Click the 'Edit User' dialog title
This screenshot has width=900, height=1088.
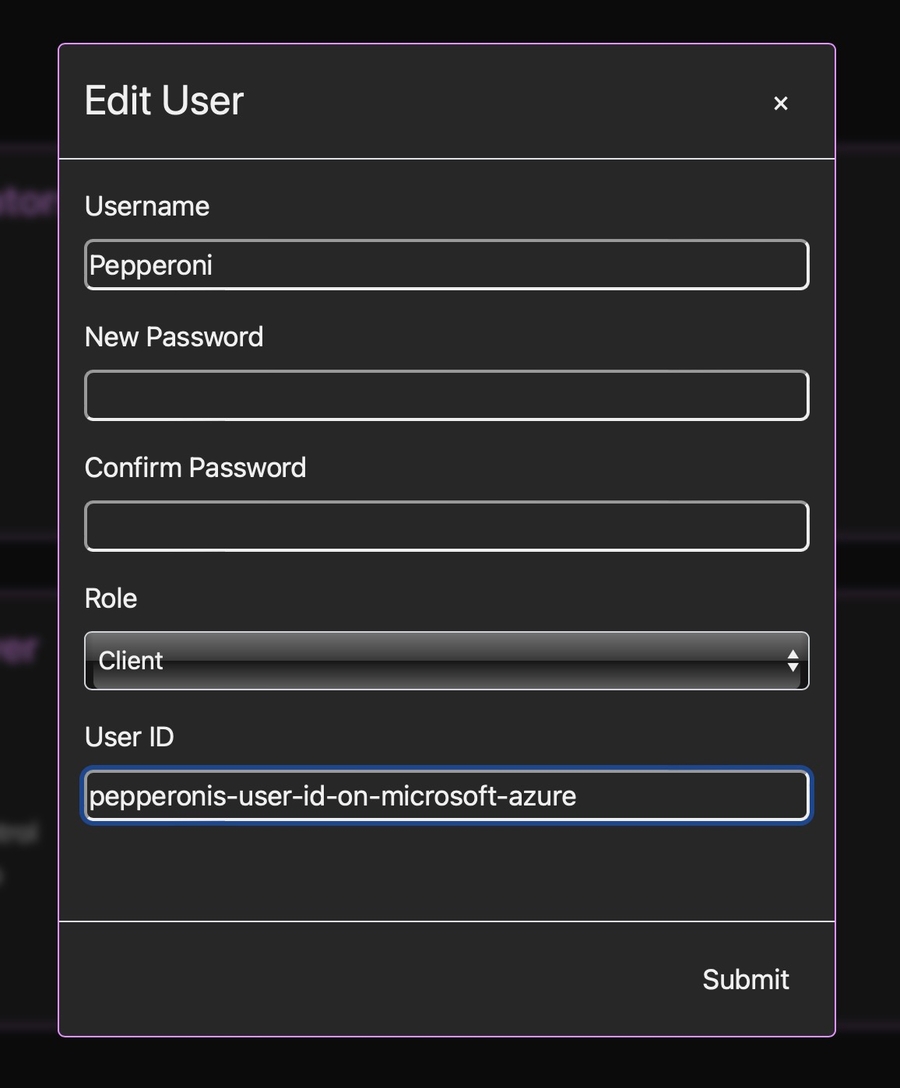point(164,101)
